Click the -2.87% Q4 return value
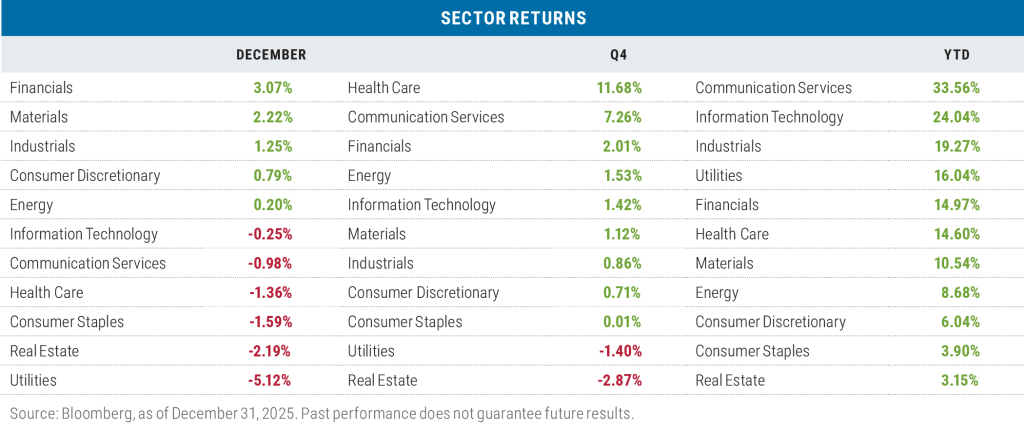1024x431 pixels. [x=619, y=381]
